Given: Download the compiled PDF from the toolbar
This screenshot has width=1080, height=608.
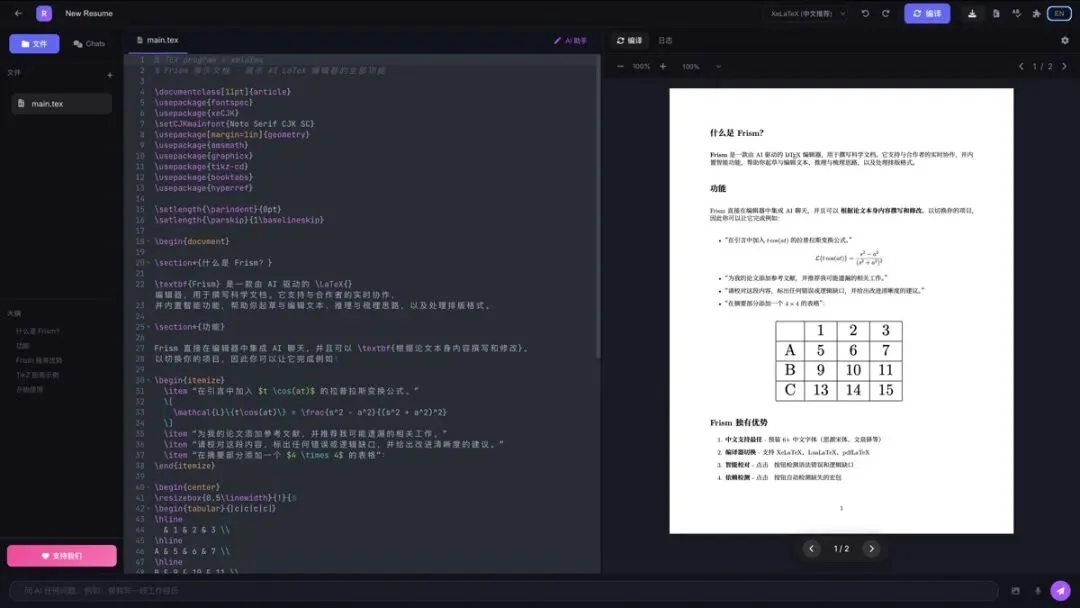Looking at the screenshot, I should point(972,13).
